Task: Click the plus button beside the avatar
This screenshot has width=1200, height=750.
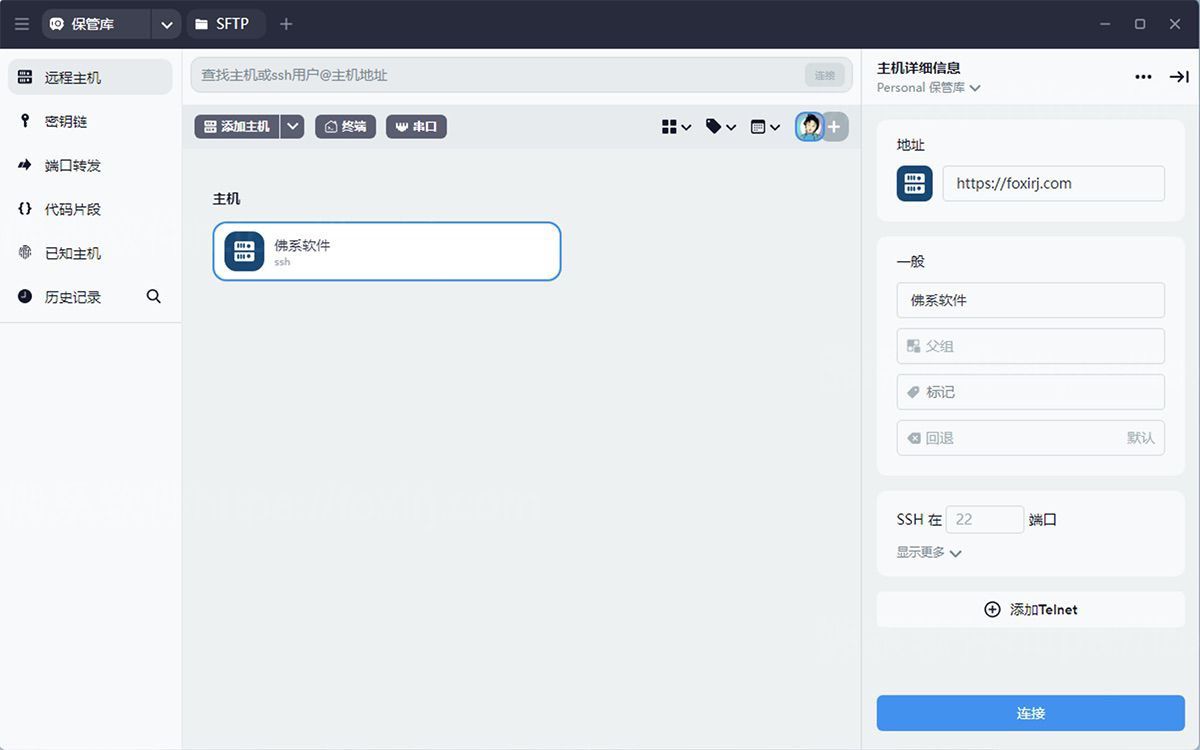Action: tap(835, 127)
